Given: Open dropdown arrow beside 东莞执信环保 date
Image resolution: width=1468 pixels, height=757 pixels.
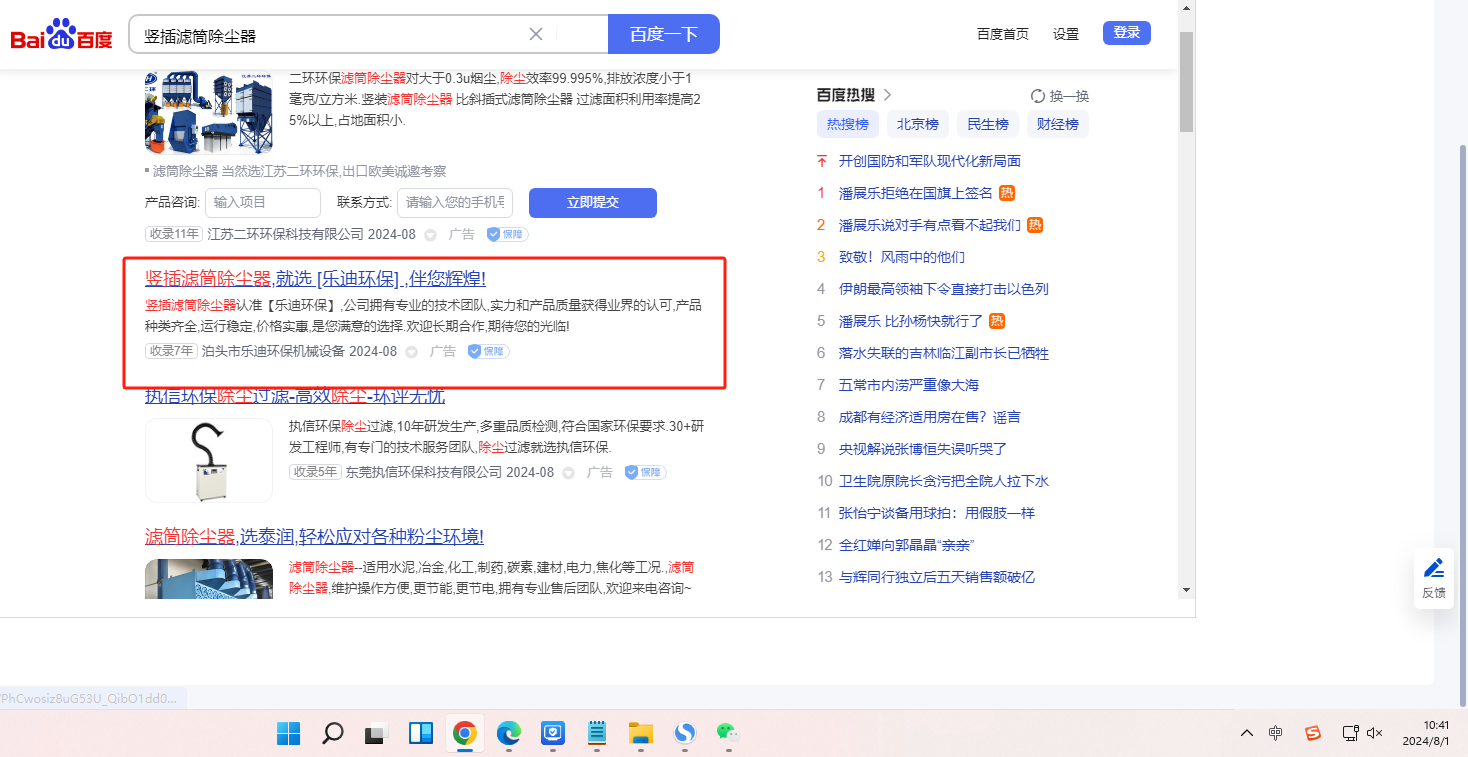Looking at the screenshot, I should (x=568, y=473).
